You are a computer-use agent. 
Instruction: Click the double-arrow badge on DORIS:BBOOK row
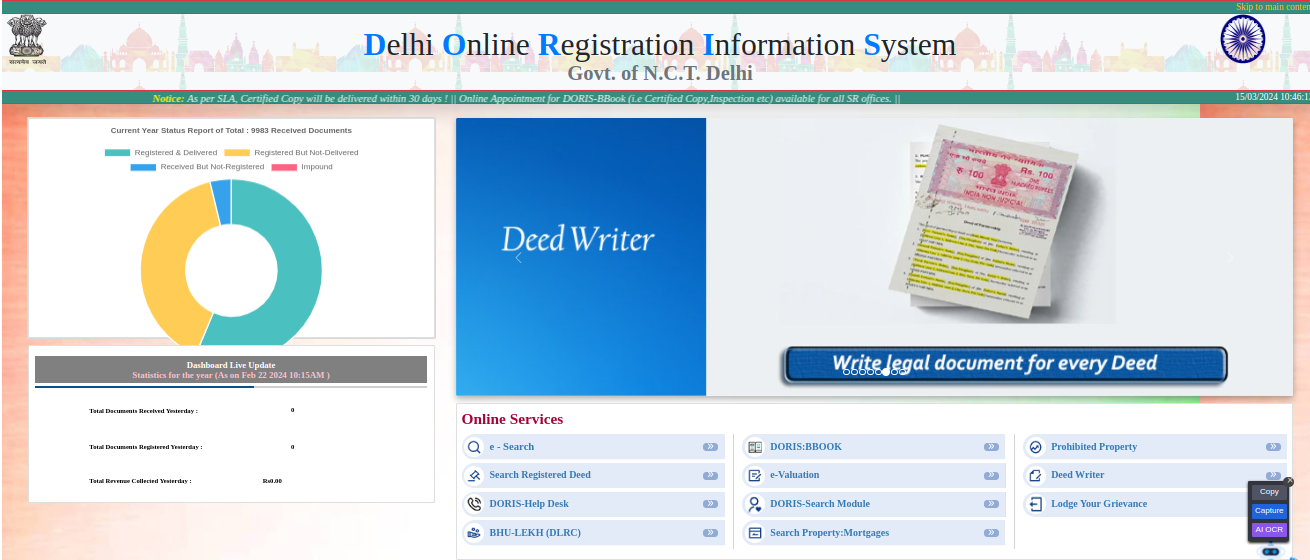(x=992, y=447)
